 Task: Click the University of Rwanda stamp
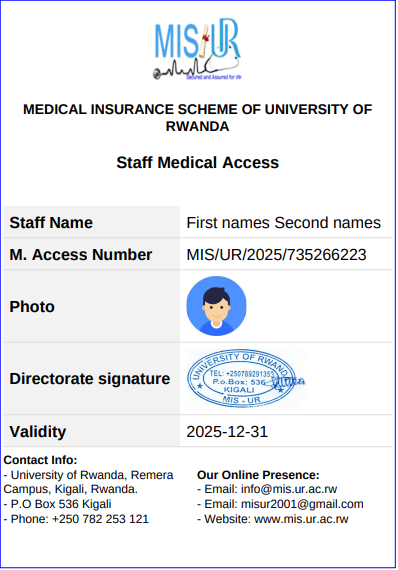(242, 378)
